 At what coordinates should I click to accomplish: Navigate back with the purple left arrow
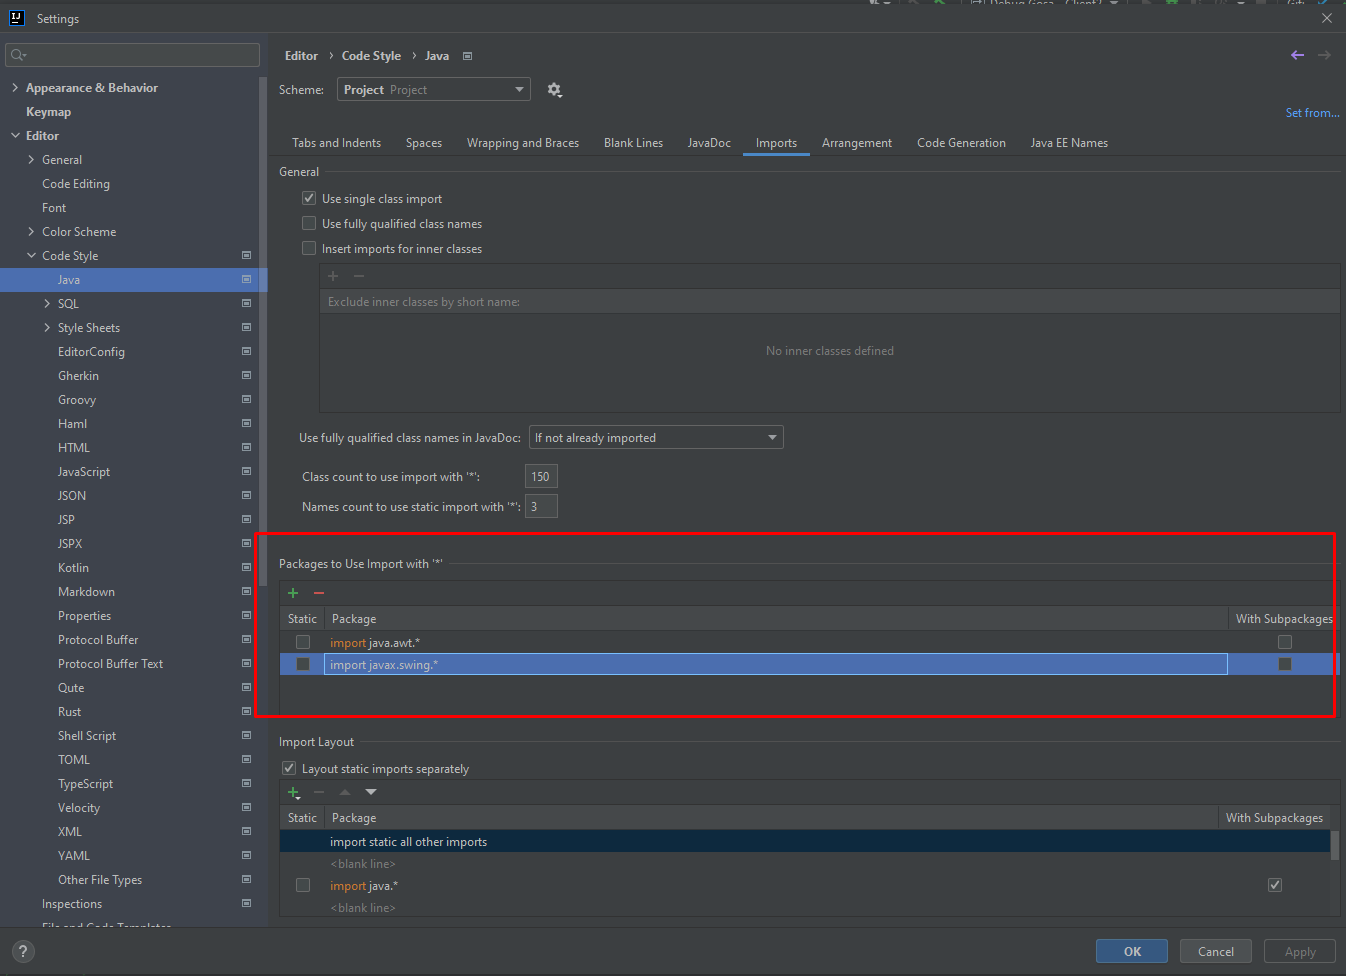(x=1297, y=55)
